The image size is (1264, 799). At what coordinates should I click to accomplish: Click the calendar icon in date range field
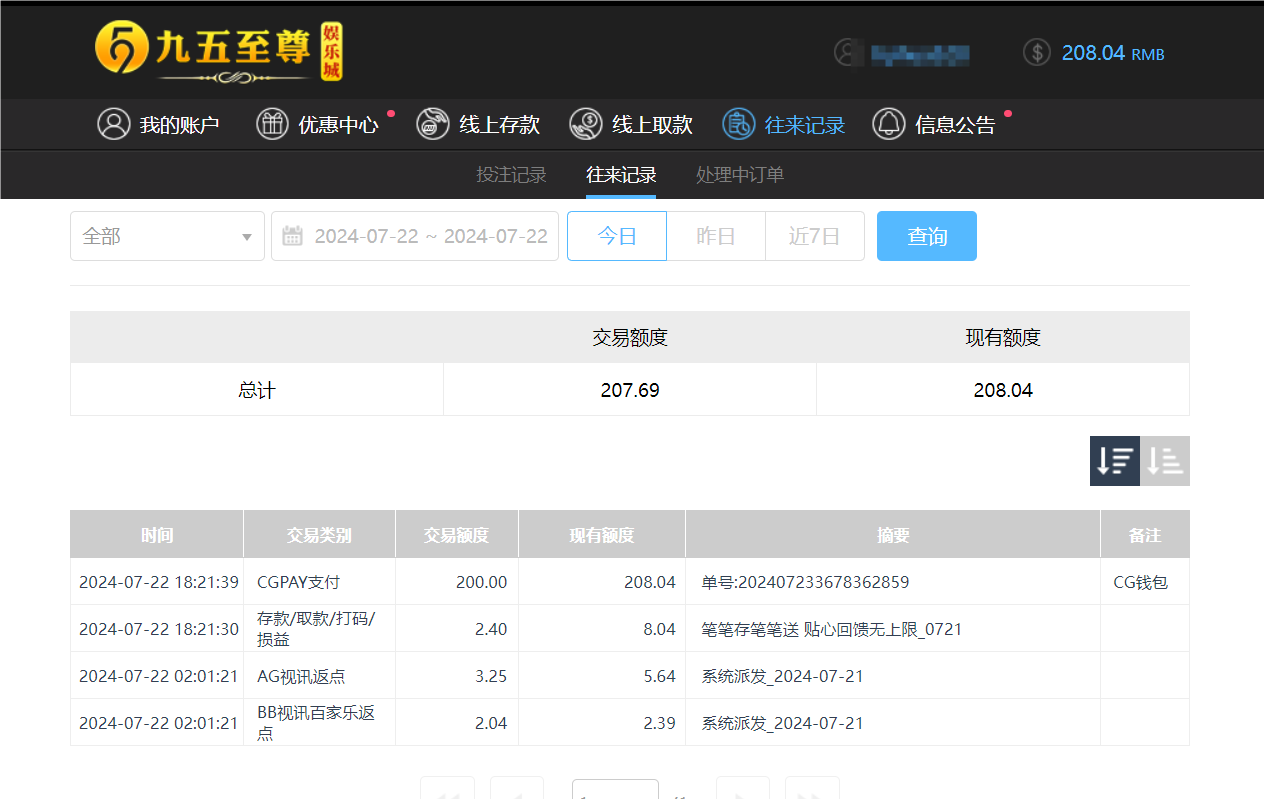(292, 236)
